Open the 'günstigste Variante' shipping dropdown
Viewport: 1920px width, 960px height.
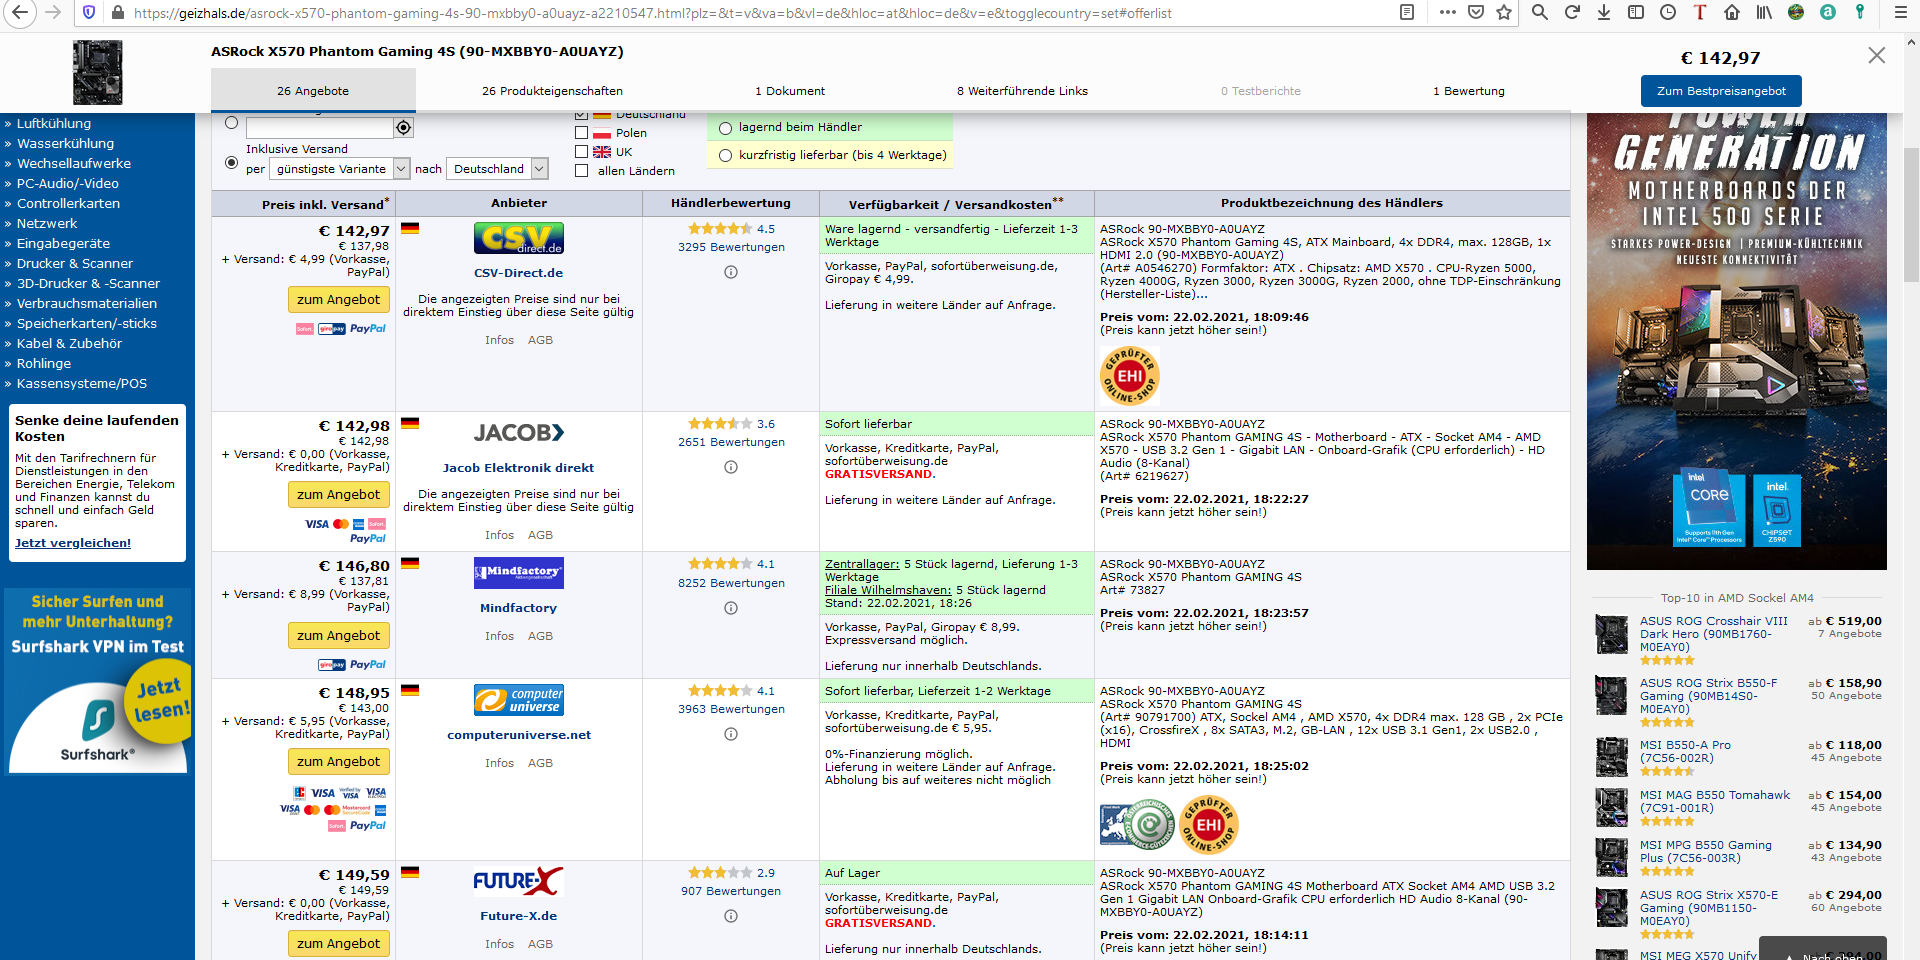click(x=340, y=169)
